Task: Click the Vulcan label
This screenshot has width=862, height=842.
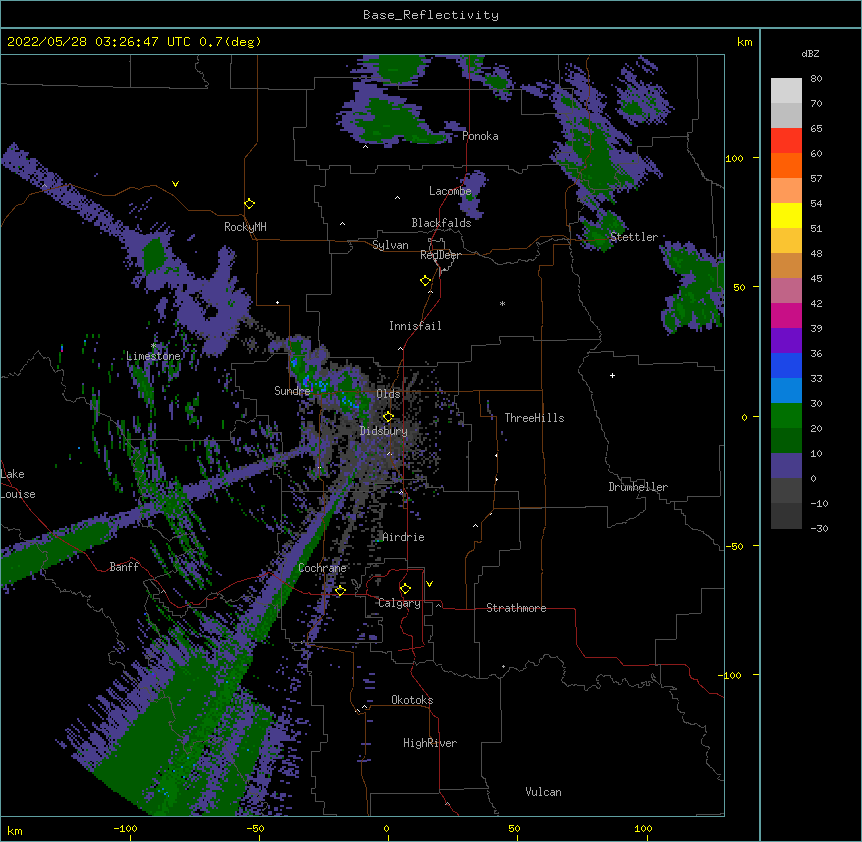Action: click(543, 792)
